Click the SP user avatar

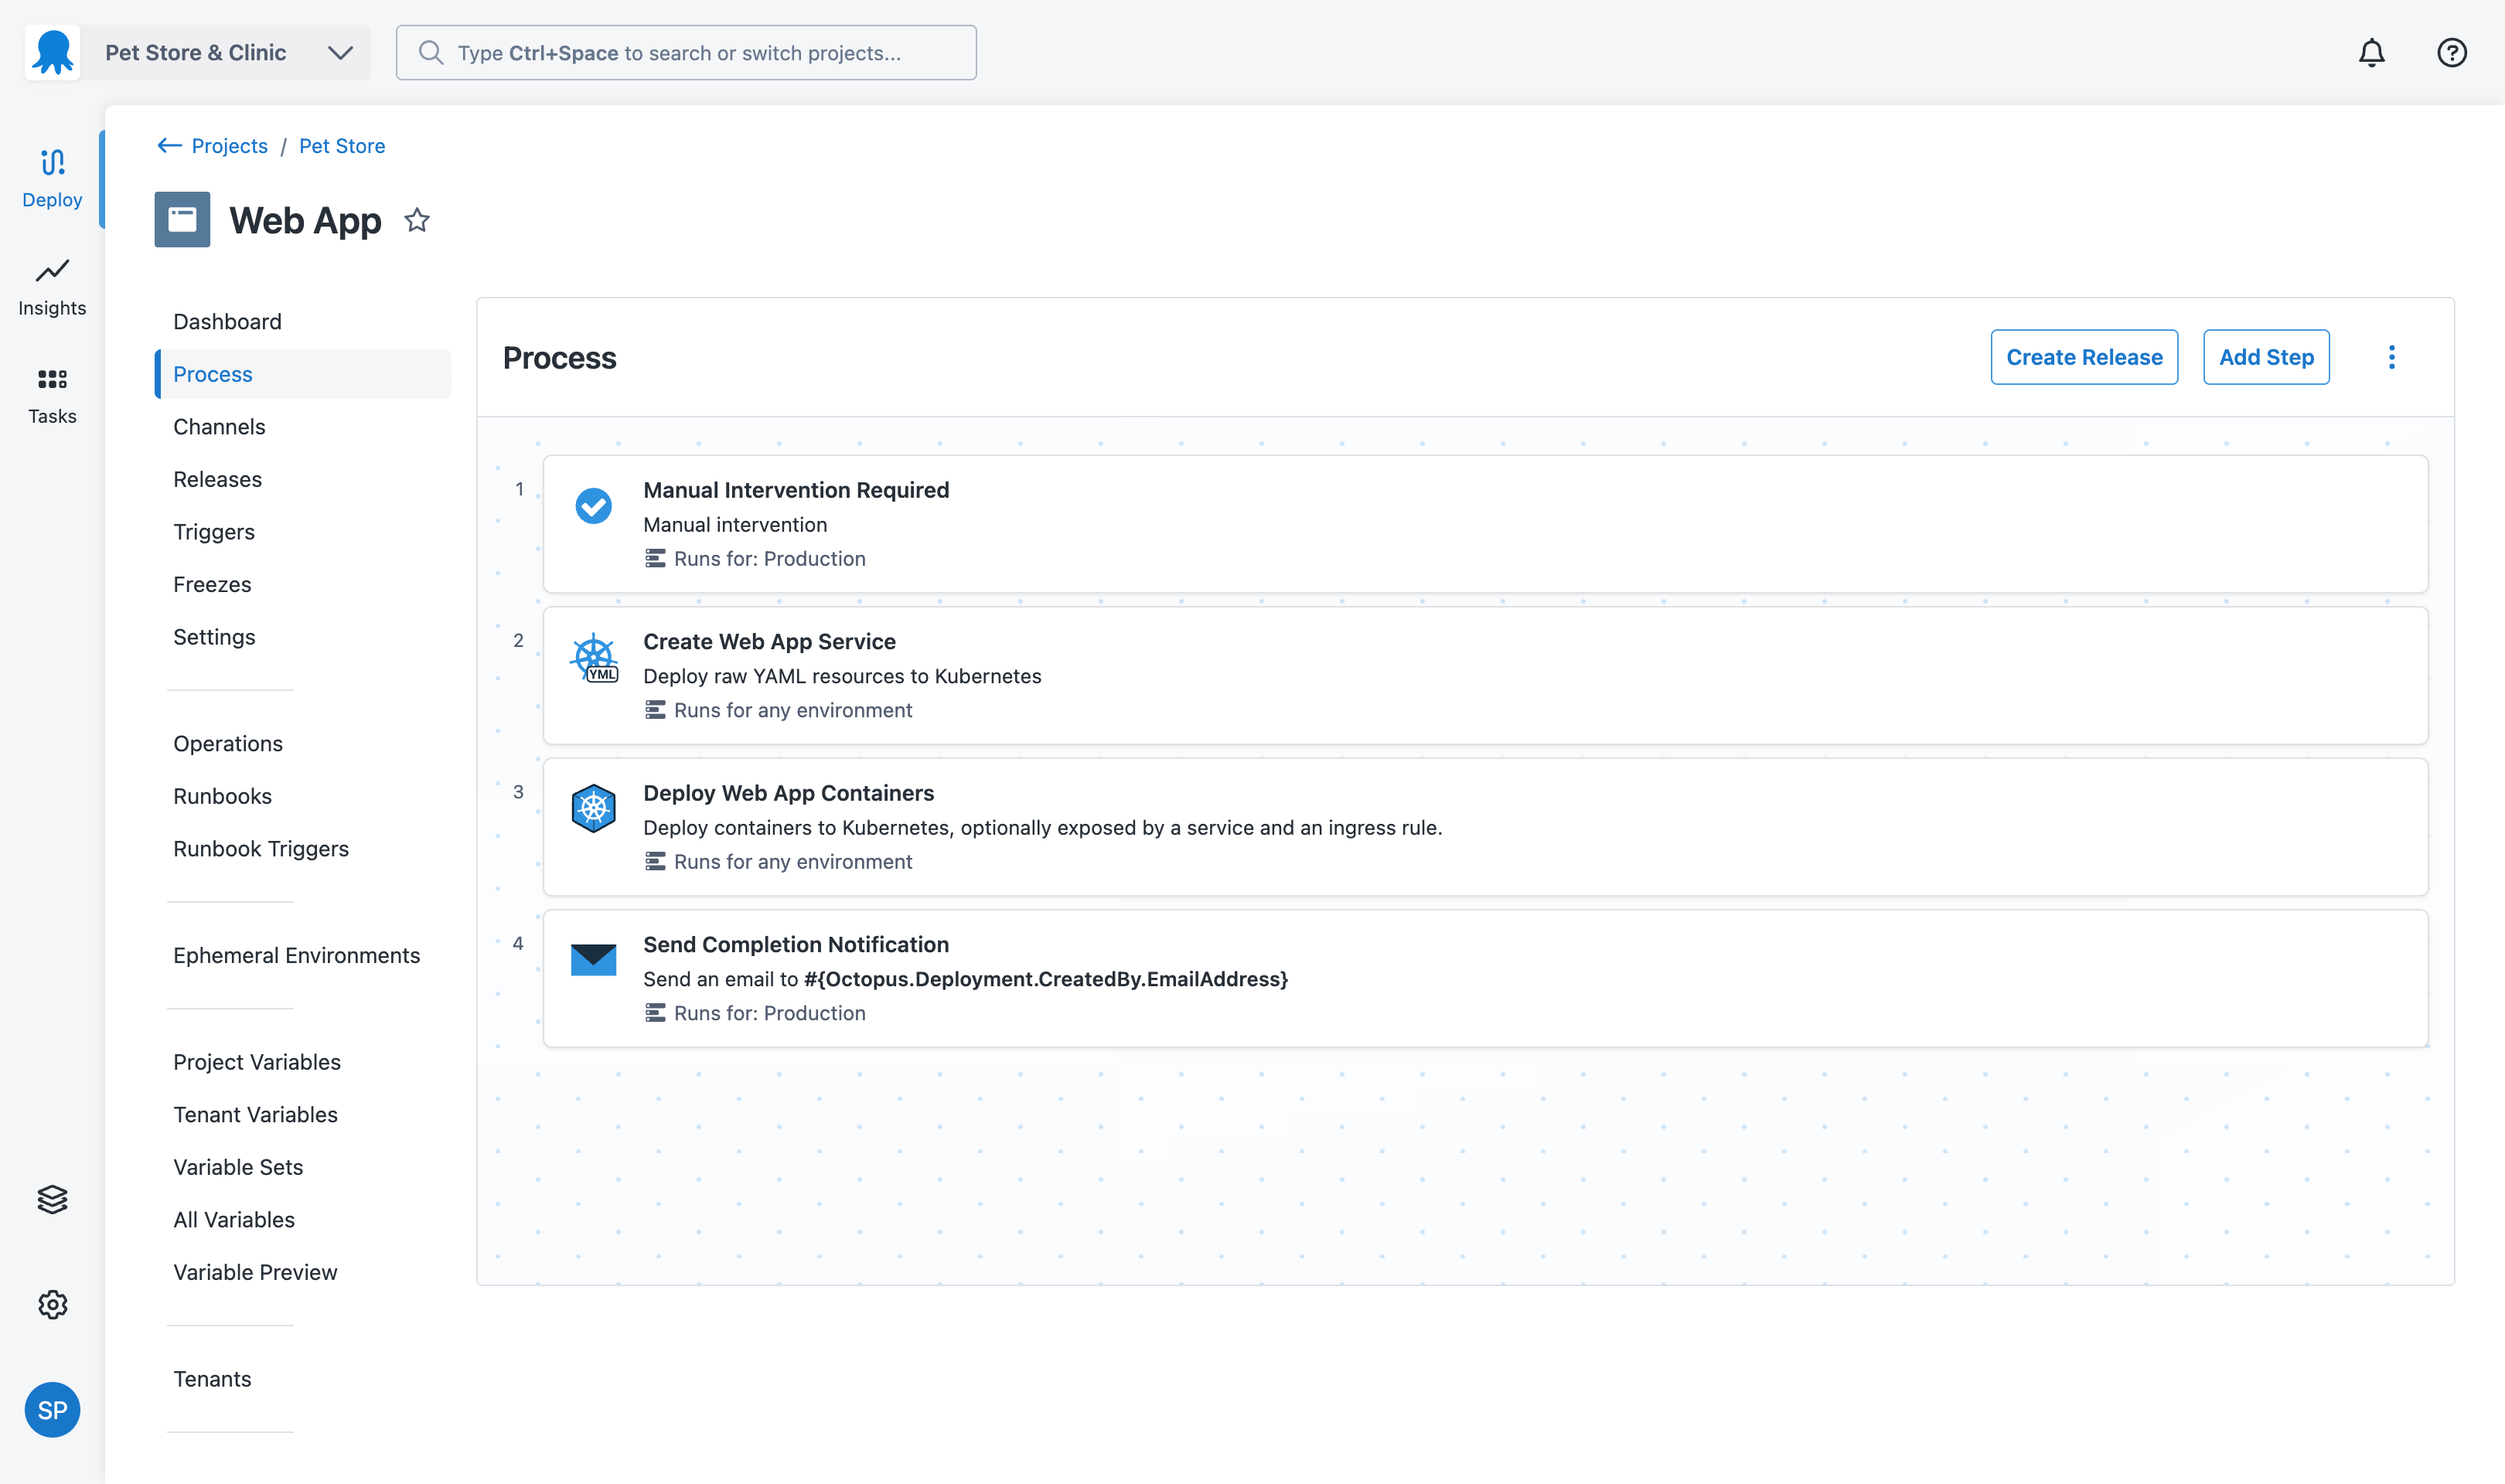click(x=52, y=1409)
